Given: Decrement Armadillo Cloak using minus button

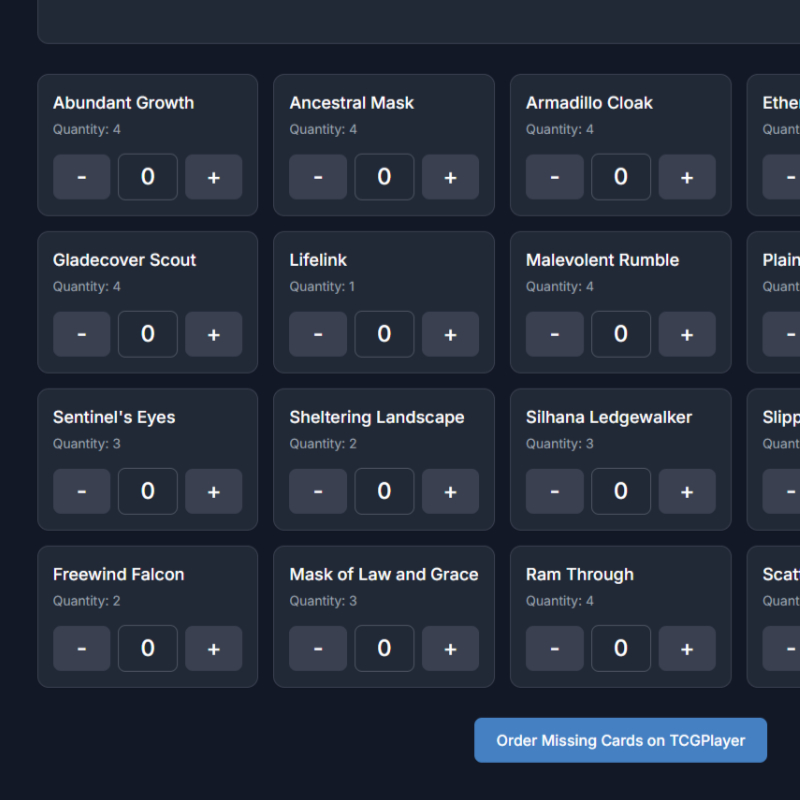Looking at the screenshot, I should (x=554, y=177).
